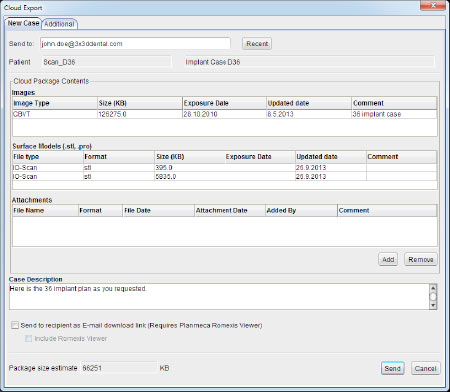This screenshot has width=450, height=392.
Task: Select the IO-Scan row sized 5835.0
Action: (x=225, y=176)
